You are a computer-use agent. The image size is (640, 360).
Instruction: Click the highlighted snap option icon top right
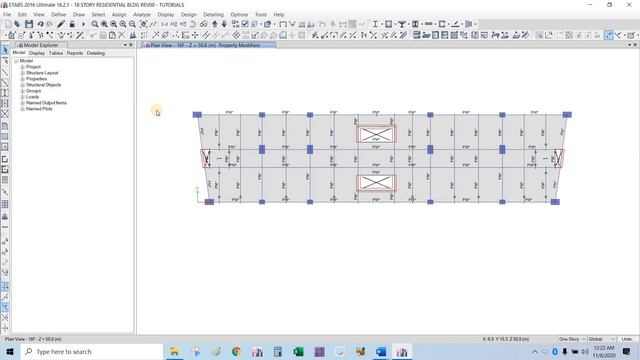coord(609,35)
